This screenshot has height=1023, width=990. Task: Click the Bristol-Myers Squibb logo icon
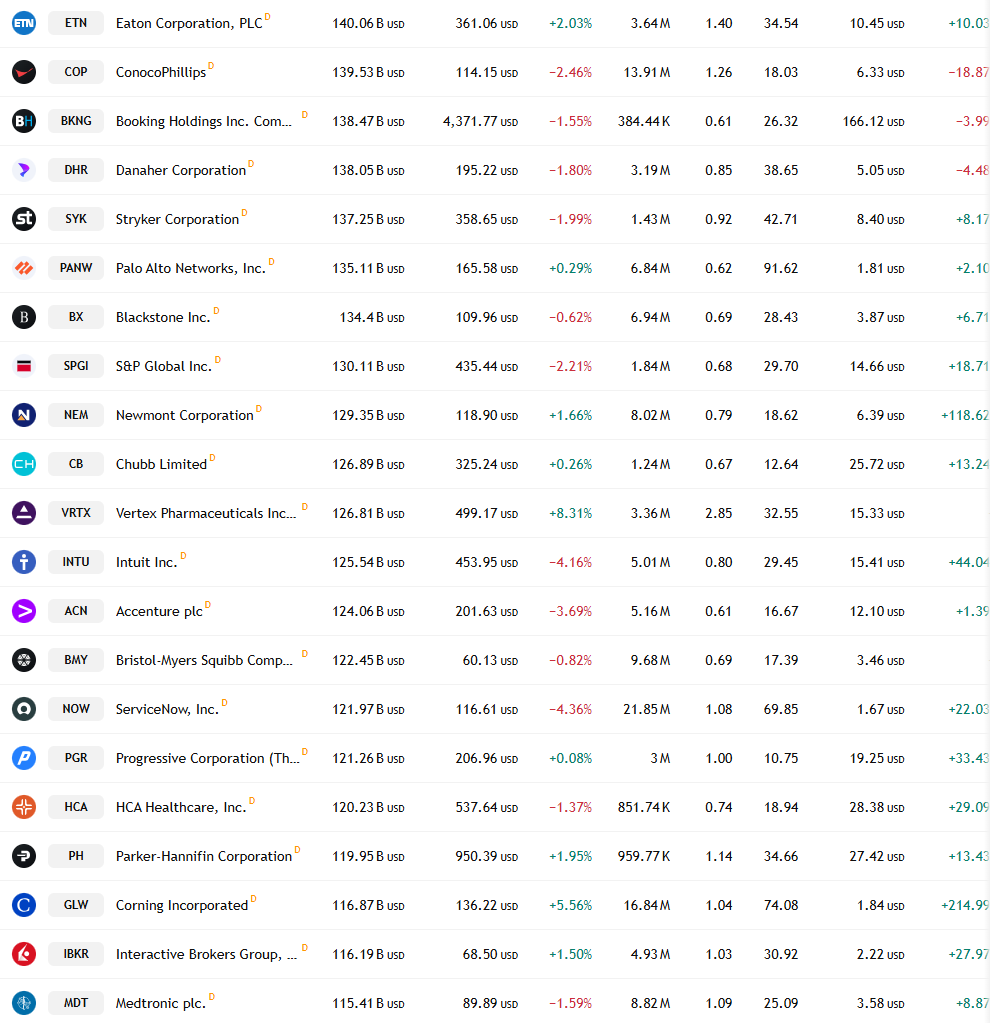click(24, 660)
